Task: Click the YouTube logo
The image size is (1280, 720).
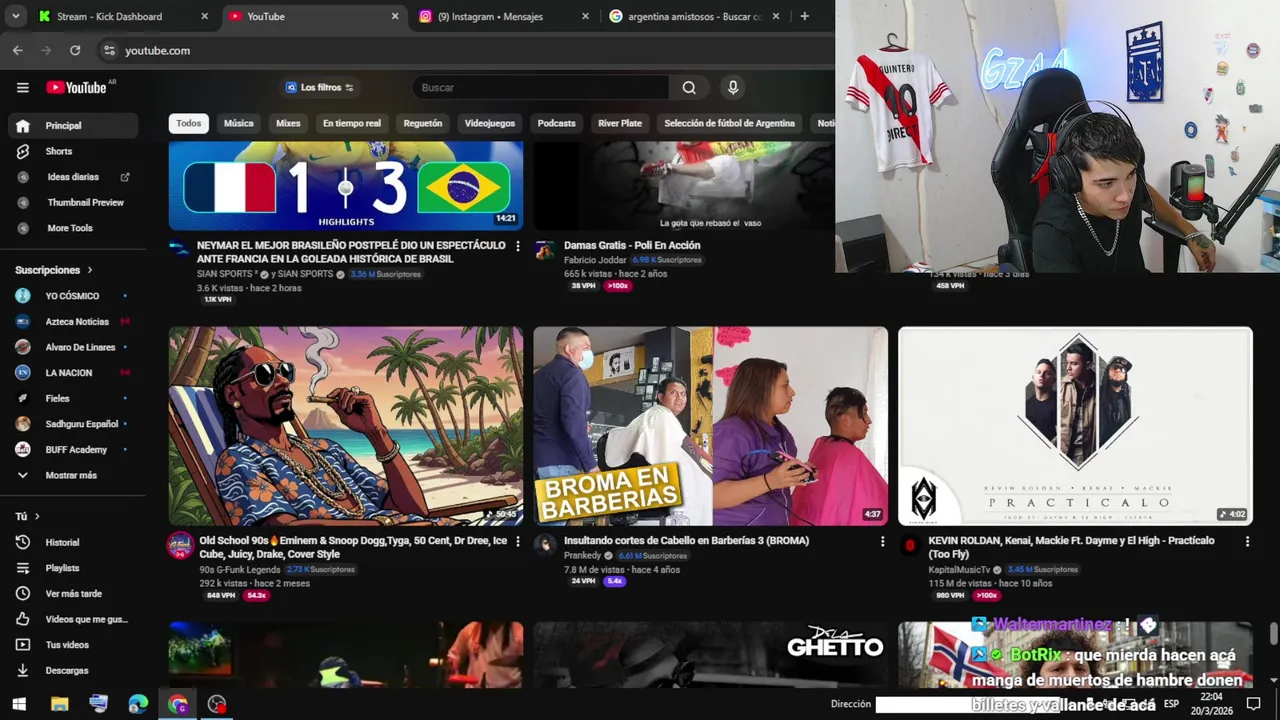Action: coord(76,87)
